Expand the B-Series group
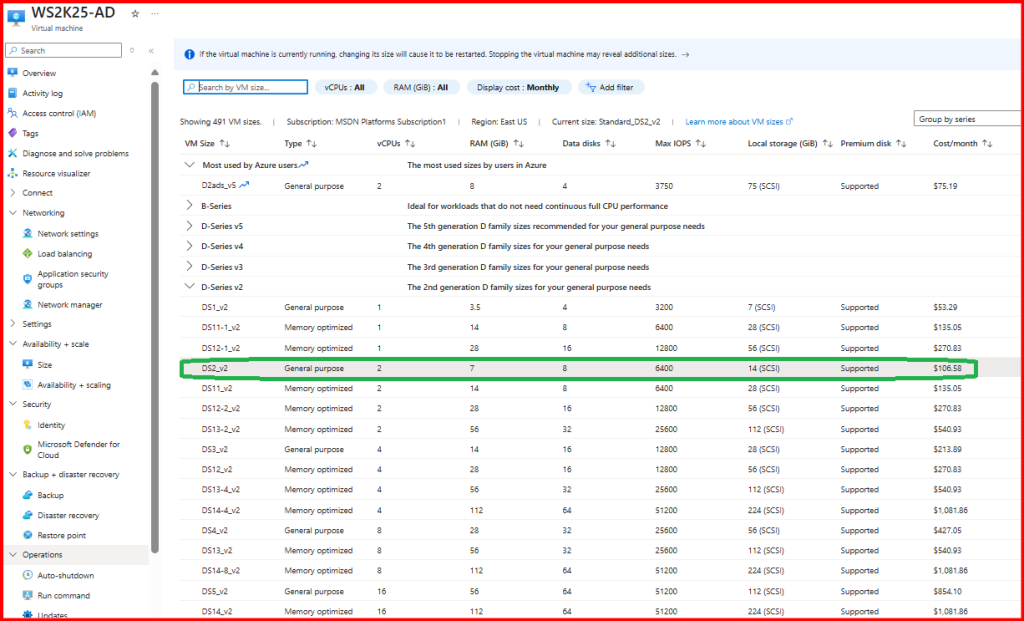Viewport: 1024px width, 621px height. 190,206
